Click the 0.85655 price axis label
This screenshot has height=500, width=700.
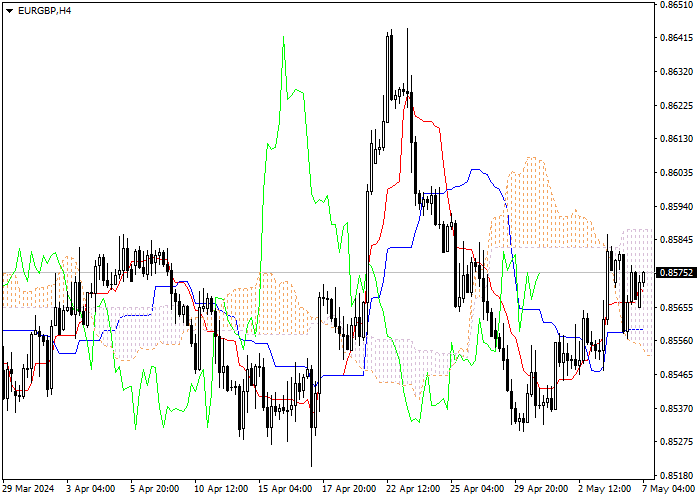pyautogui.click(x=676, y=308)
